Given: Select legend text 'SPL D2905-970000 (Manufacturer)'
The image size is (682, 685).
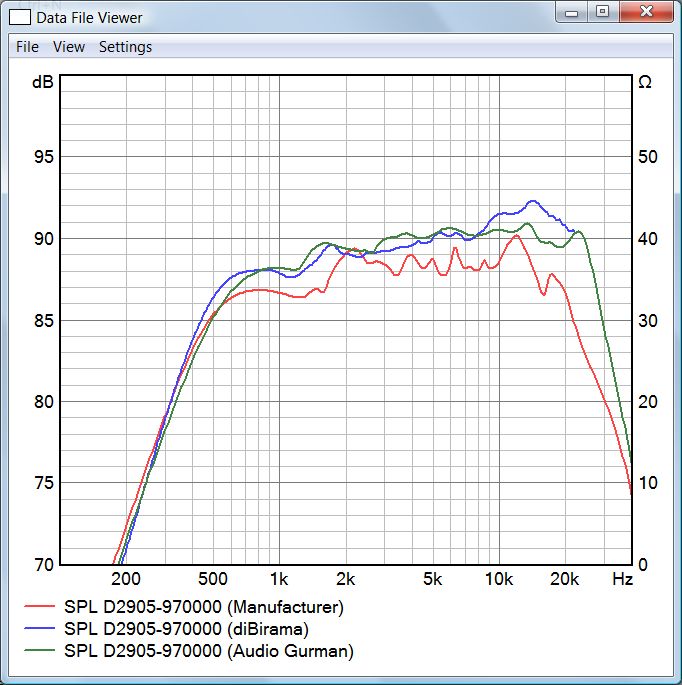Looking at the screenshot, I should [204, 607].
